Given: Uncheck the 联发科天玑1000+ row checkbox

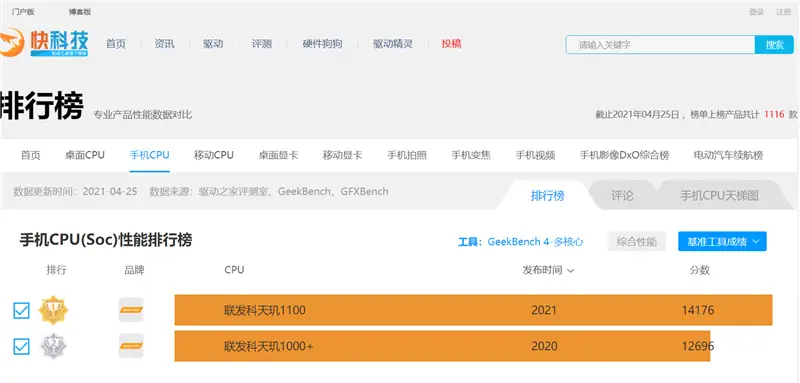Looking at the screenshot, I should 21,347.
